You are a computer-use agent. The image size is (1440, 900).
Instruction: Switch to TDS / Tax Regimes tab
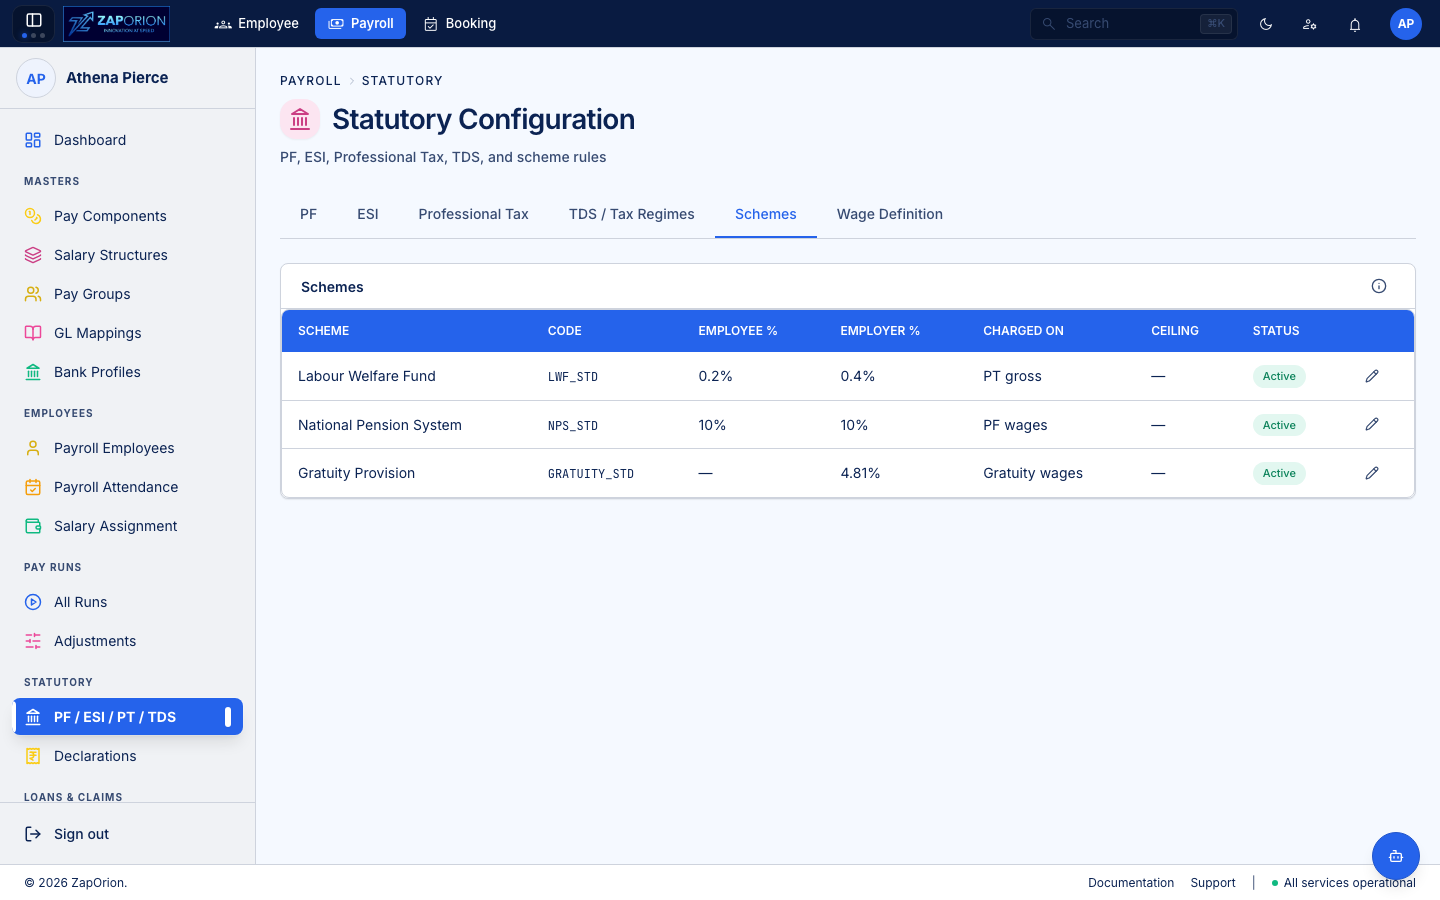point(632,214)
